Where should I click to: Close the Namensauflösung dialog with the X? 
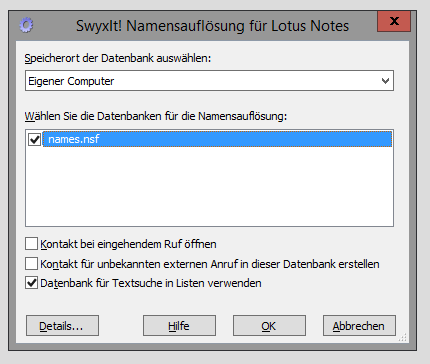[394, 21]
